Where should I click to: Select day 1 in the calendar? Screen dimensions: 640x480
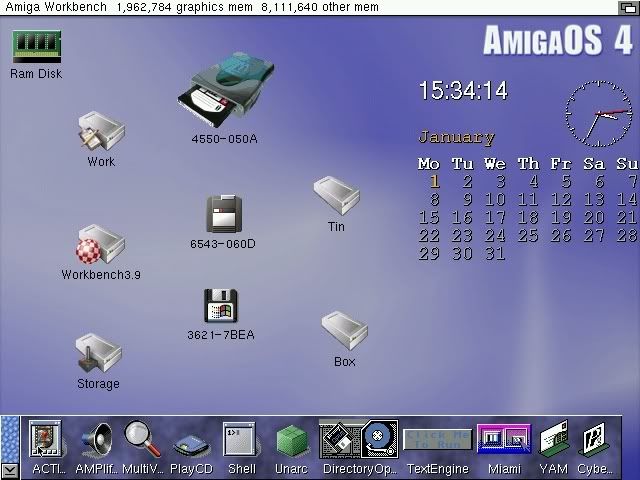(x=435, y=181)
